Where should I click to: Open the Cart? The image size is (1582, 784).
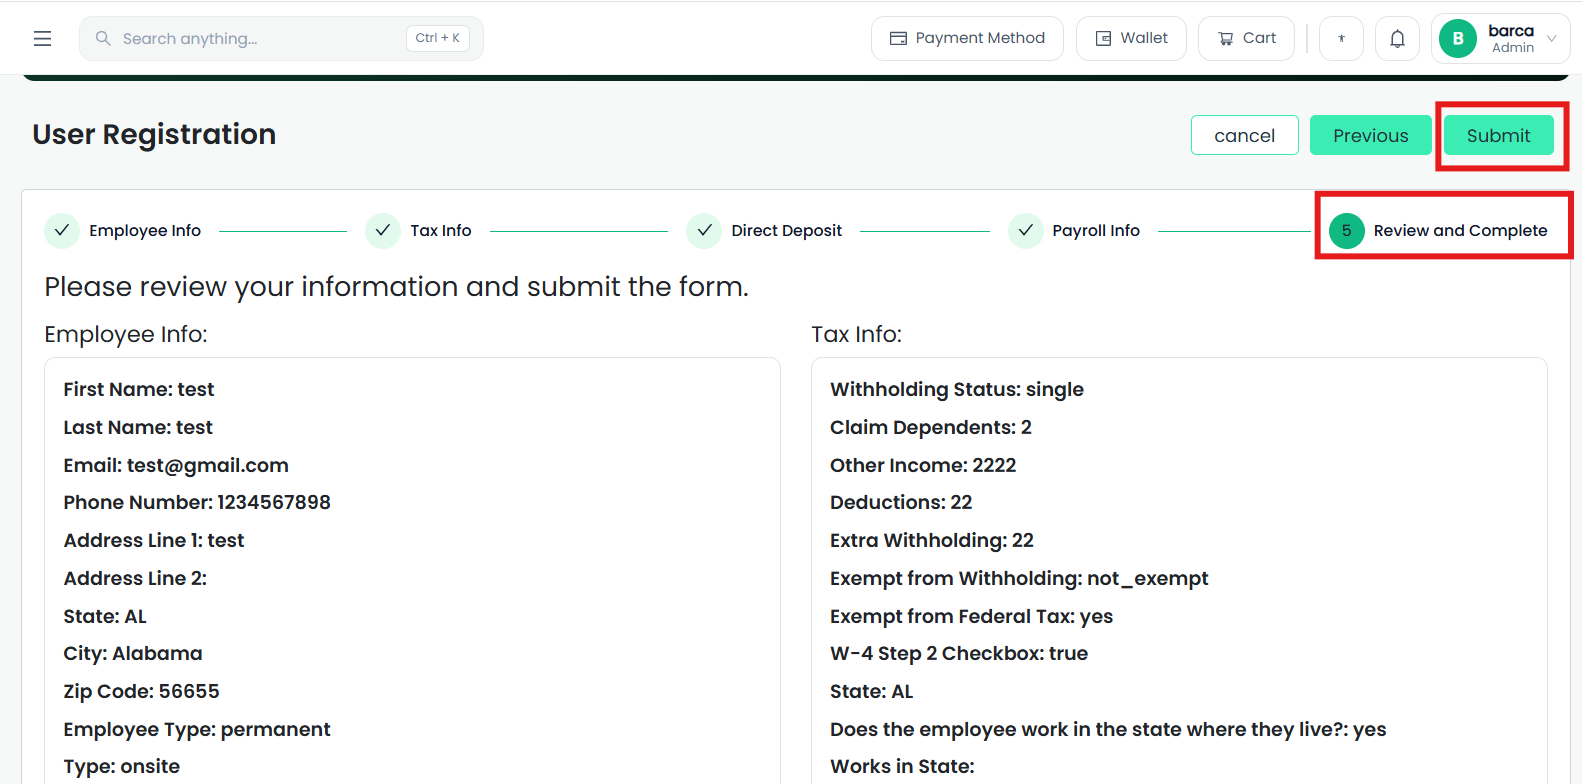pos(1246,39)
